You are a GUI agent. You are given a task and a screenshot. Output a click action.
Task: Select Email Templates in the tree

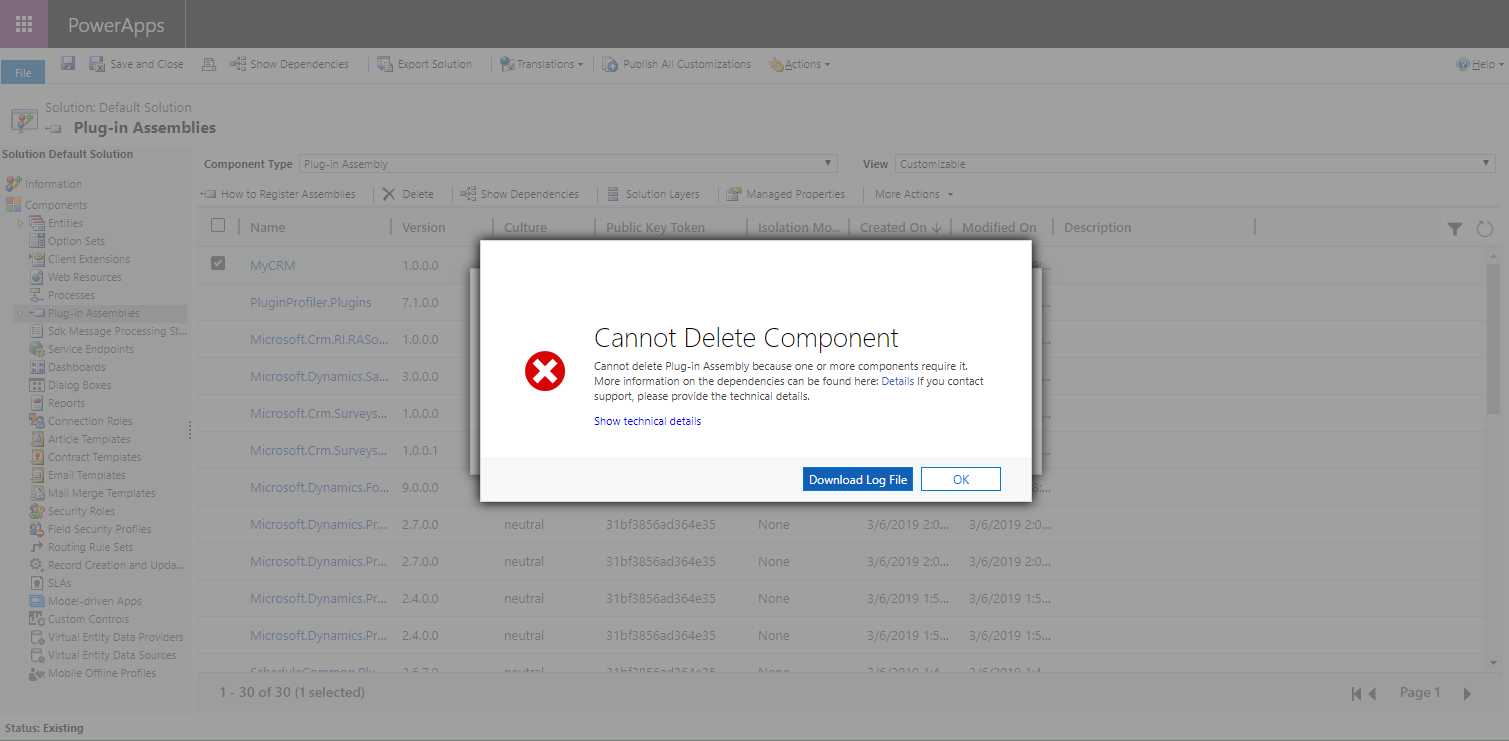(87, 475)
